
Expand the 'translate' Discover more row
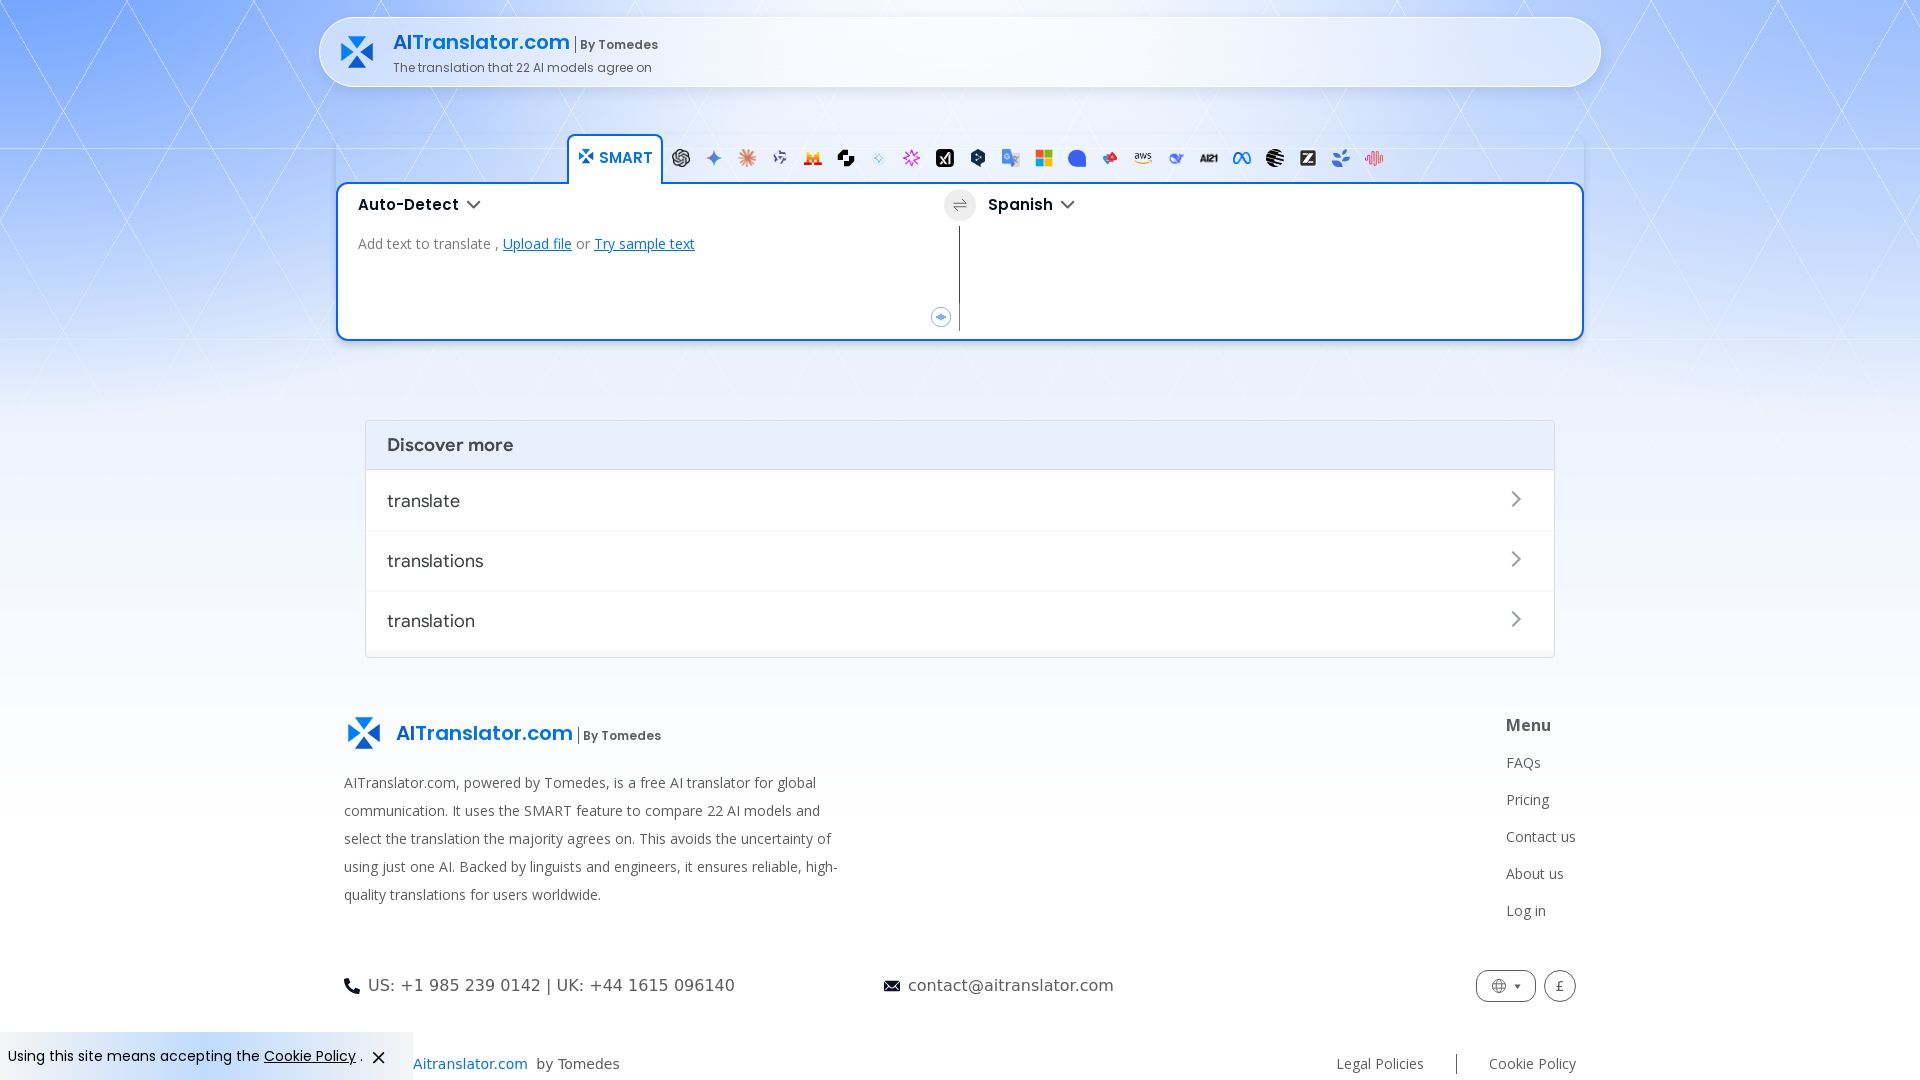pyautogui.click(x=960, y=500)
